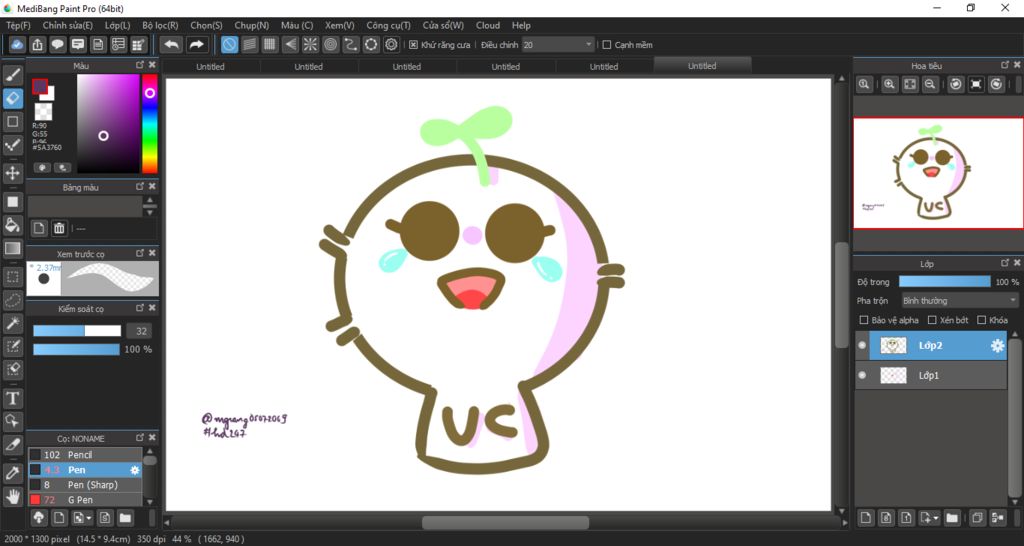Viewport: 1024px width, 546px height.
Task: Open Pha trộn blend mode dropdown
Action: coord(959,301)
